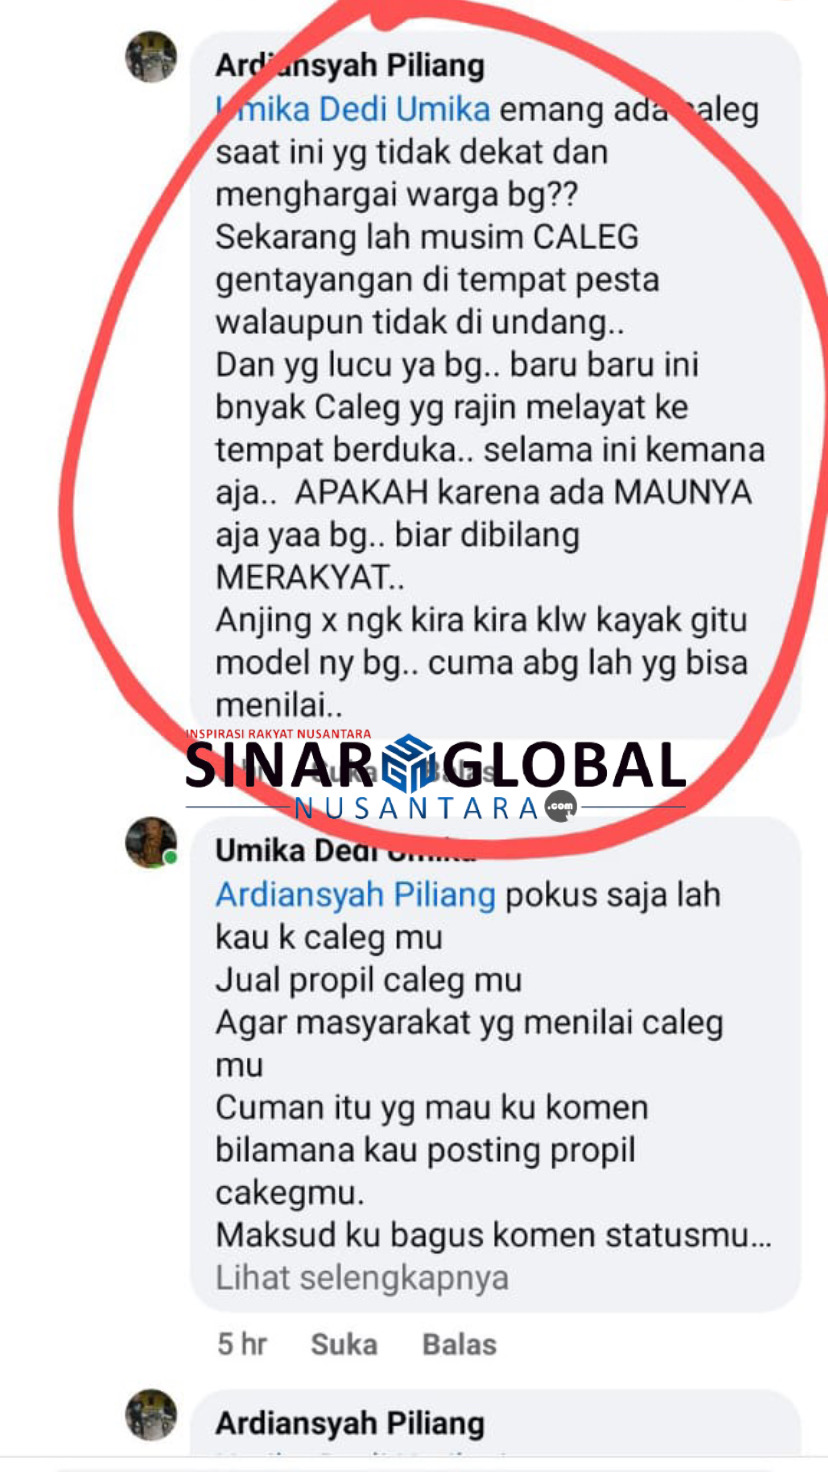Open the avatar beside the bottom-most comment
Image resolution: width=828 pixels, height=1472 pixels.
(x=151, y=1414)
